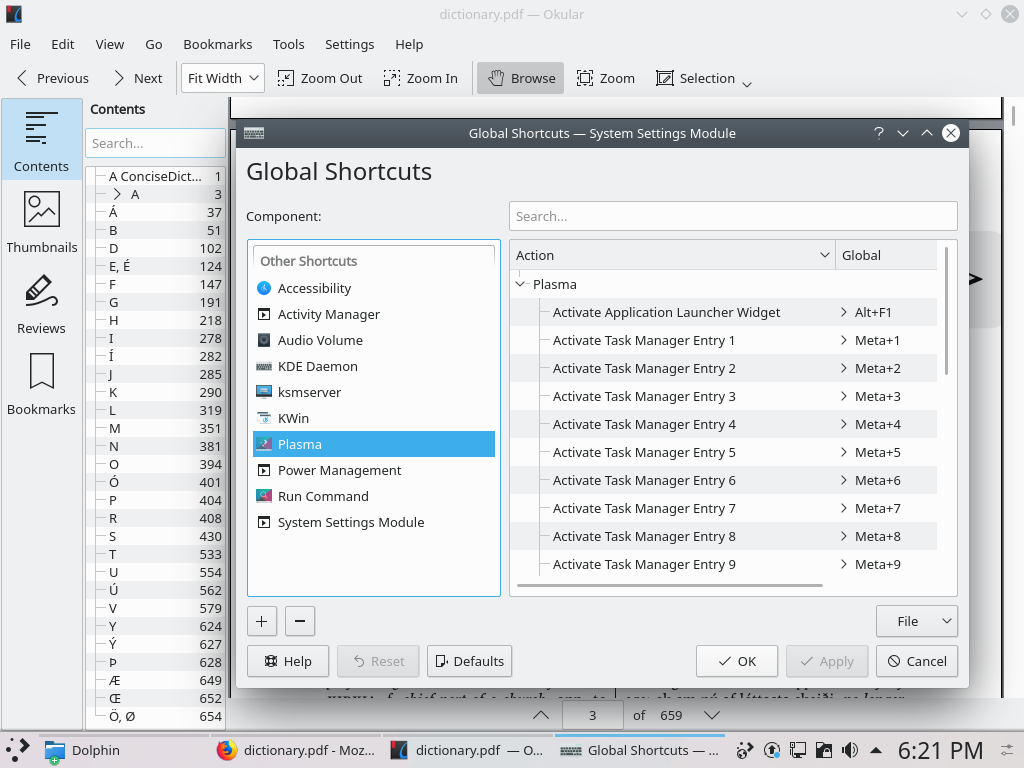Select contents entry Á page 37
Viewport: 1024px width, 768px height.
pyautogui.click(x=155, y=212)
